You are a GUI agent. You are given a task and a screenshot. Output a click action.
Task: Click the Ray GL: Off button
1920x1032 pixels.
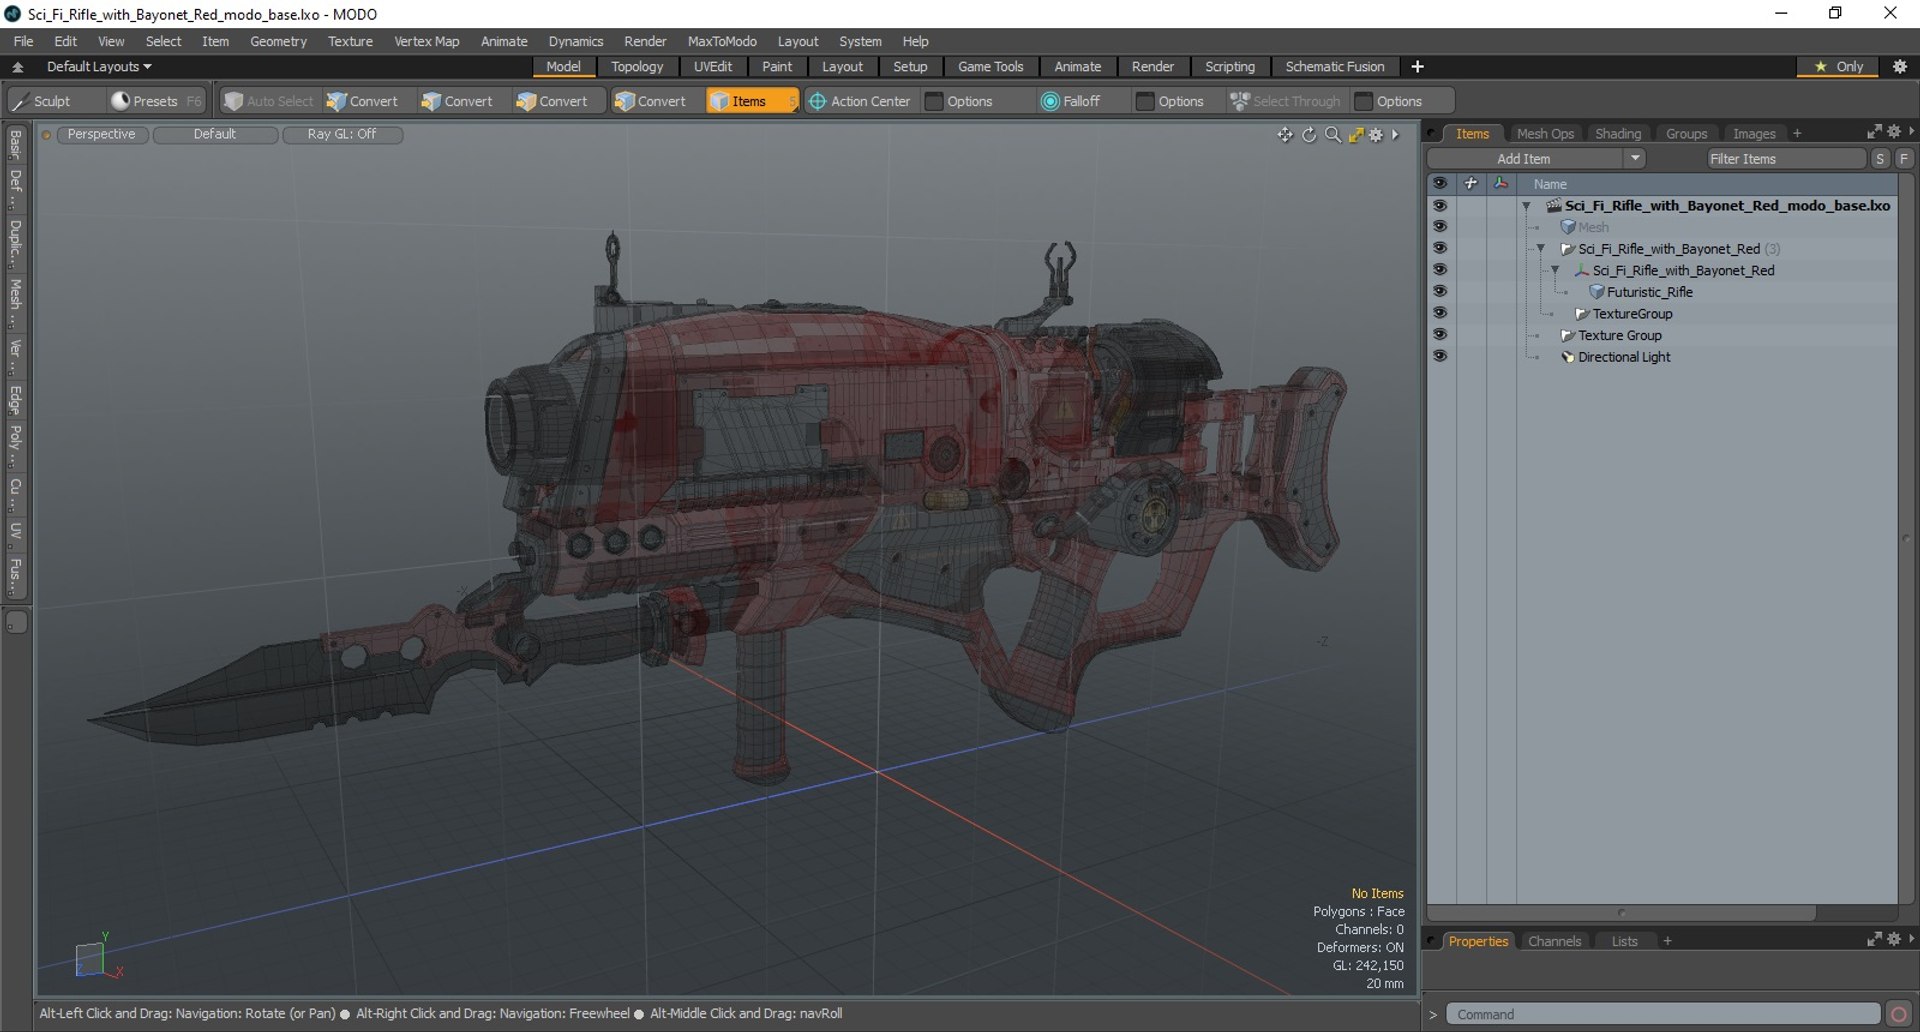coord(342,134)
